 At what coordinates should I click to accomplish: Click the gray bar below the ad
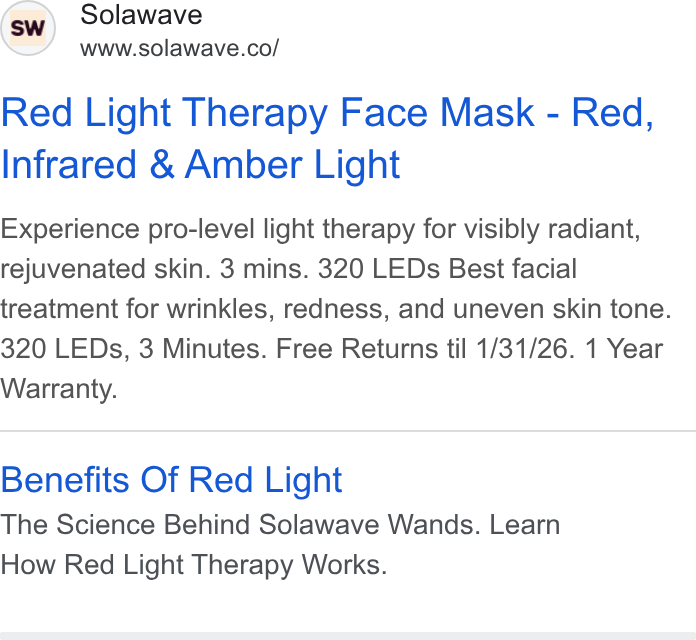point(348,636)
